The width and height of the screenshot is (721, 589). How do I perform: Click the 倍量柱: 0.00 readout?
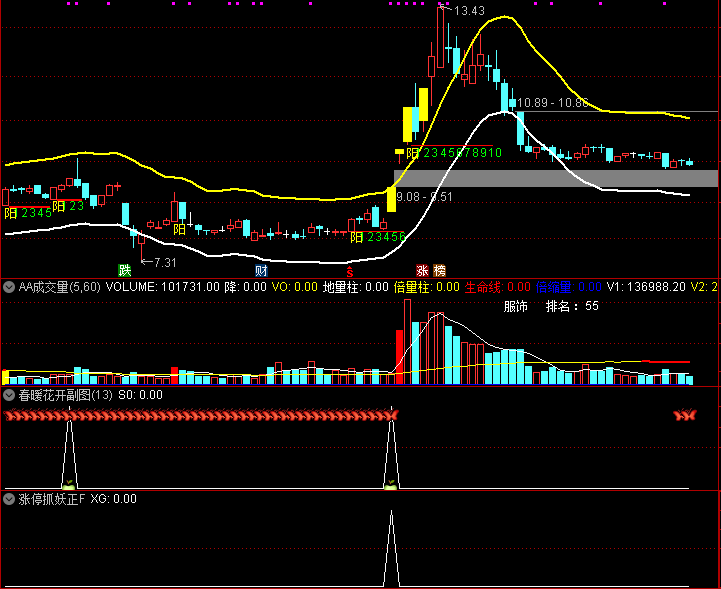(427, 287)
